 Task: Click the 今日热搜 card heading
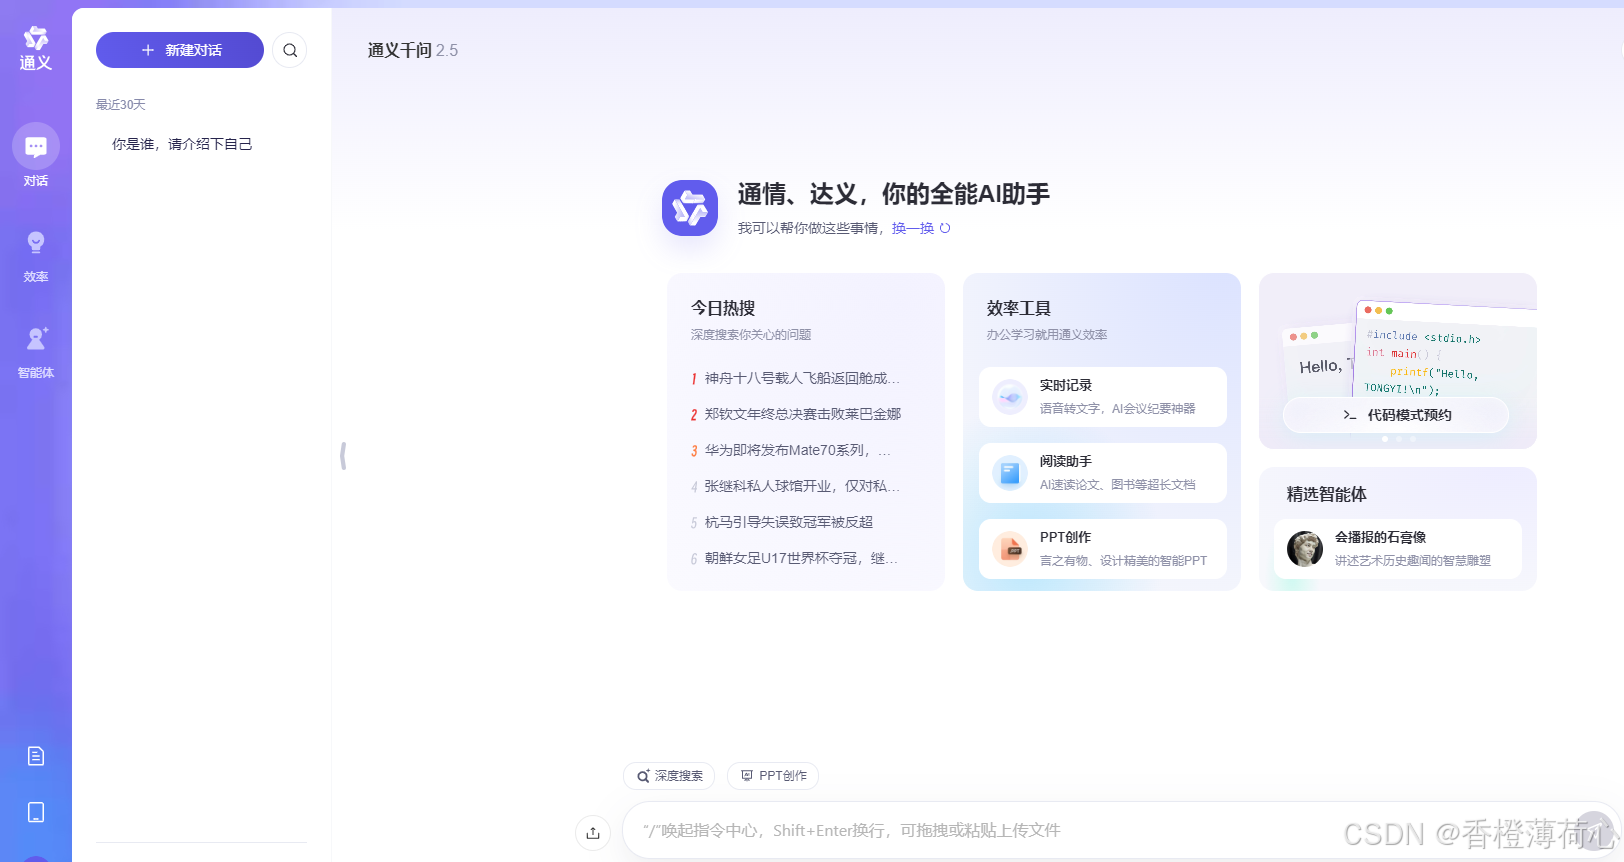coord(723,308)
